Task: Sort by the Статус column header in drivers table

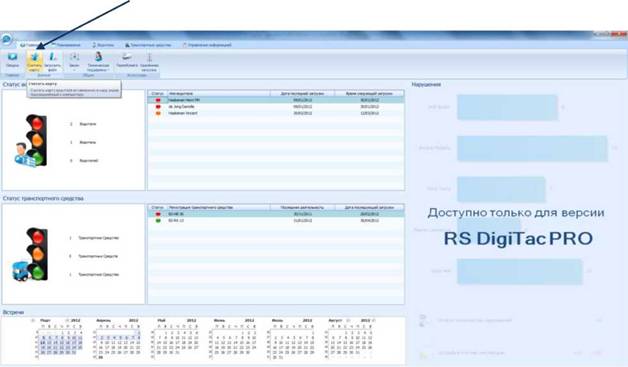Action: 157,93
